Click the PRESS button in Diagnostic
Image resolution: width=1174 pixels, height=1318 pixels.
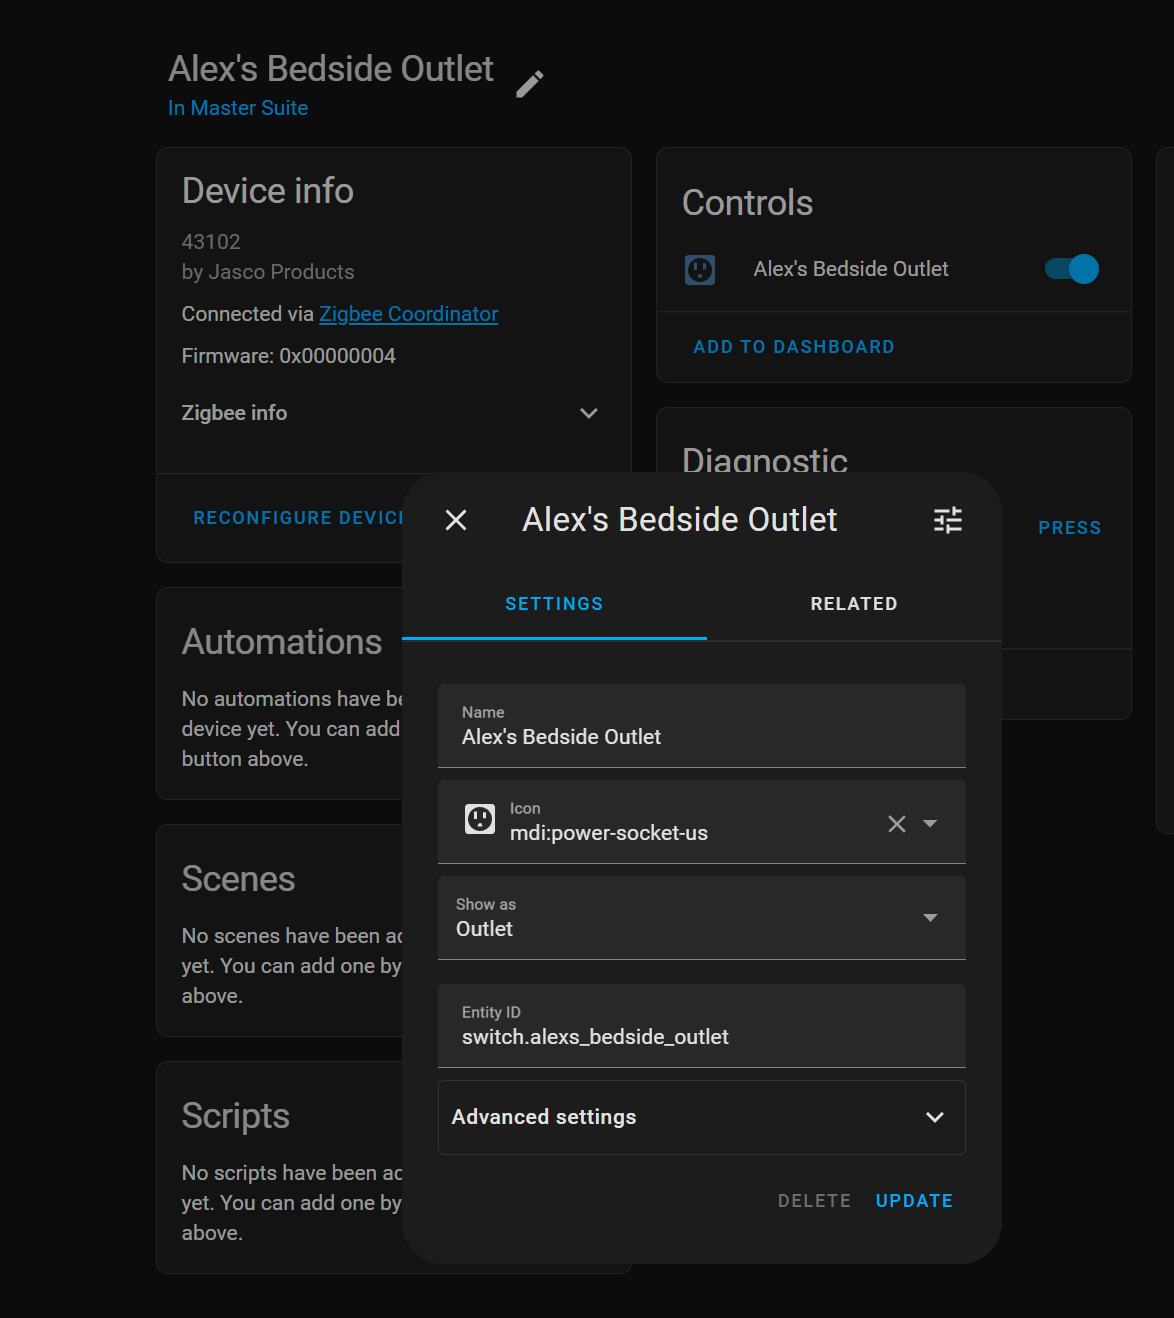pyautogui.click(x=1069, y=527)
